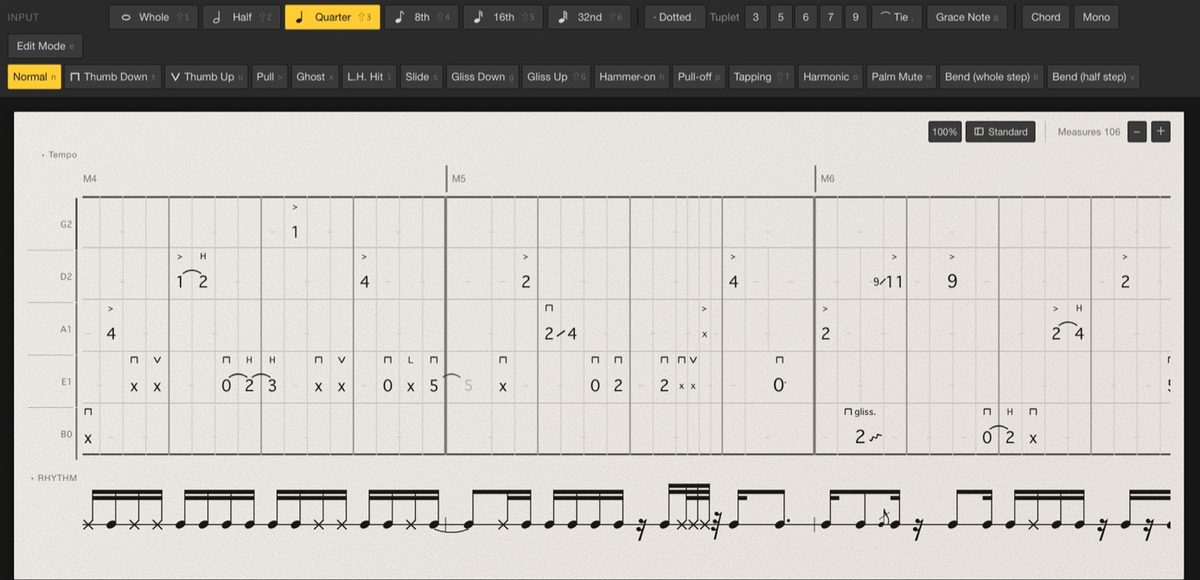The image size is (1200, 580).
Task: Set tuplet to 7
Action: 830,17
